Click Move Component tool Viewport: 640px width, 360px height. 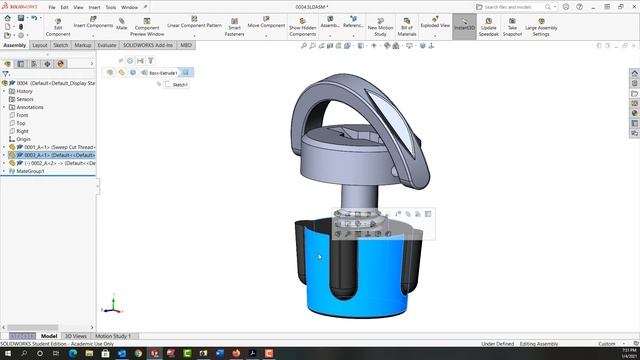click(x=266, y=22)
